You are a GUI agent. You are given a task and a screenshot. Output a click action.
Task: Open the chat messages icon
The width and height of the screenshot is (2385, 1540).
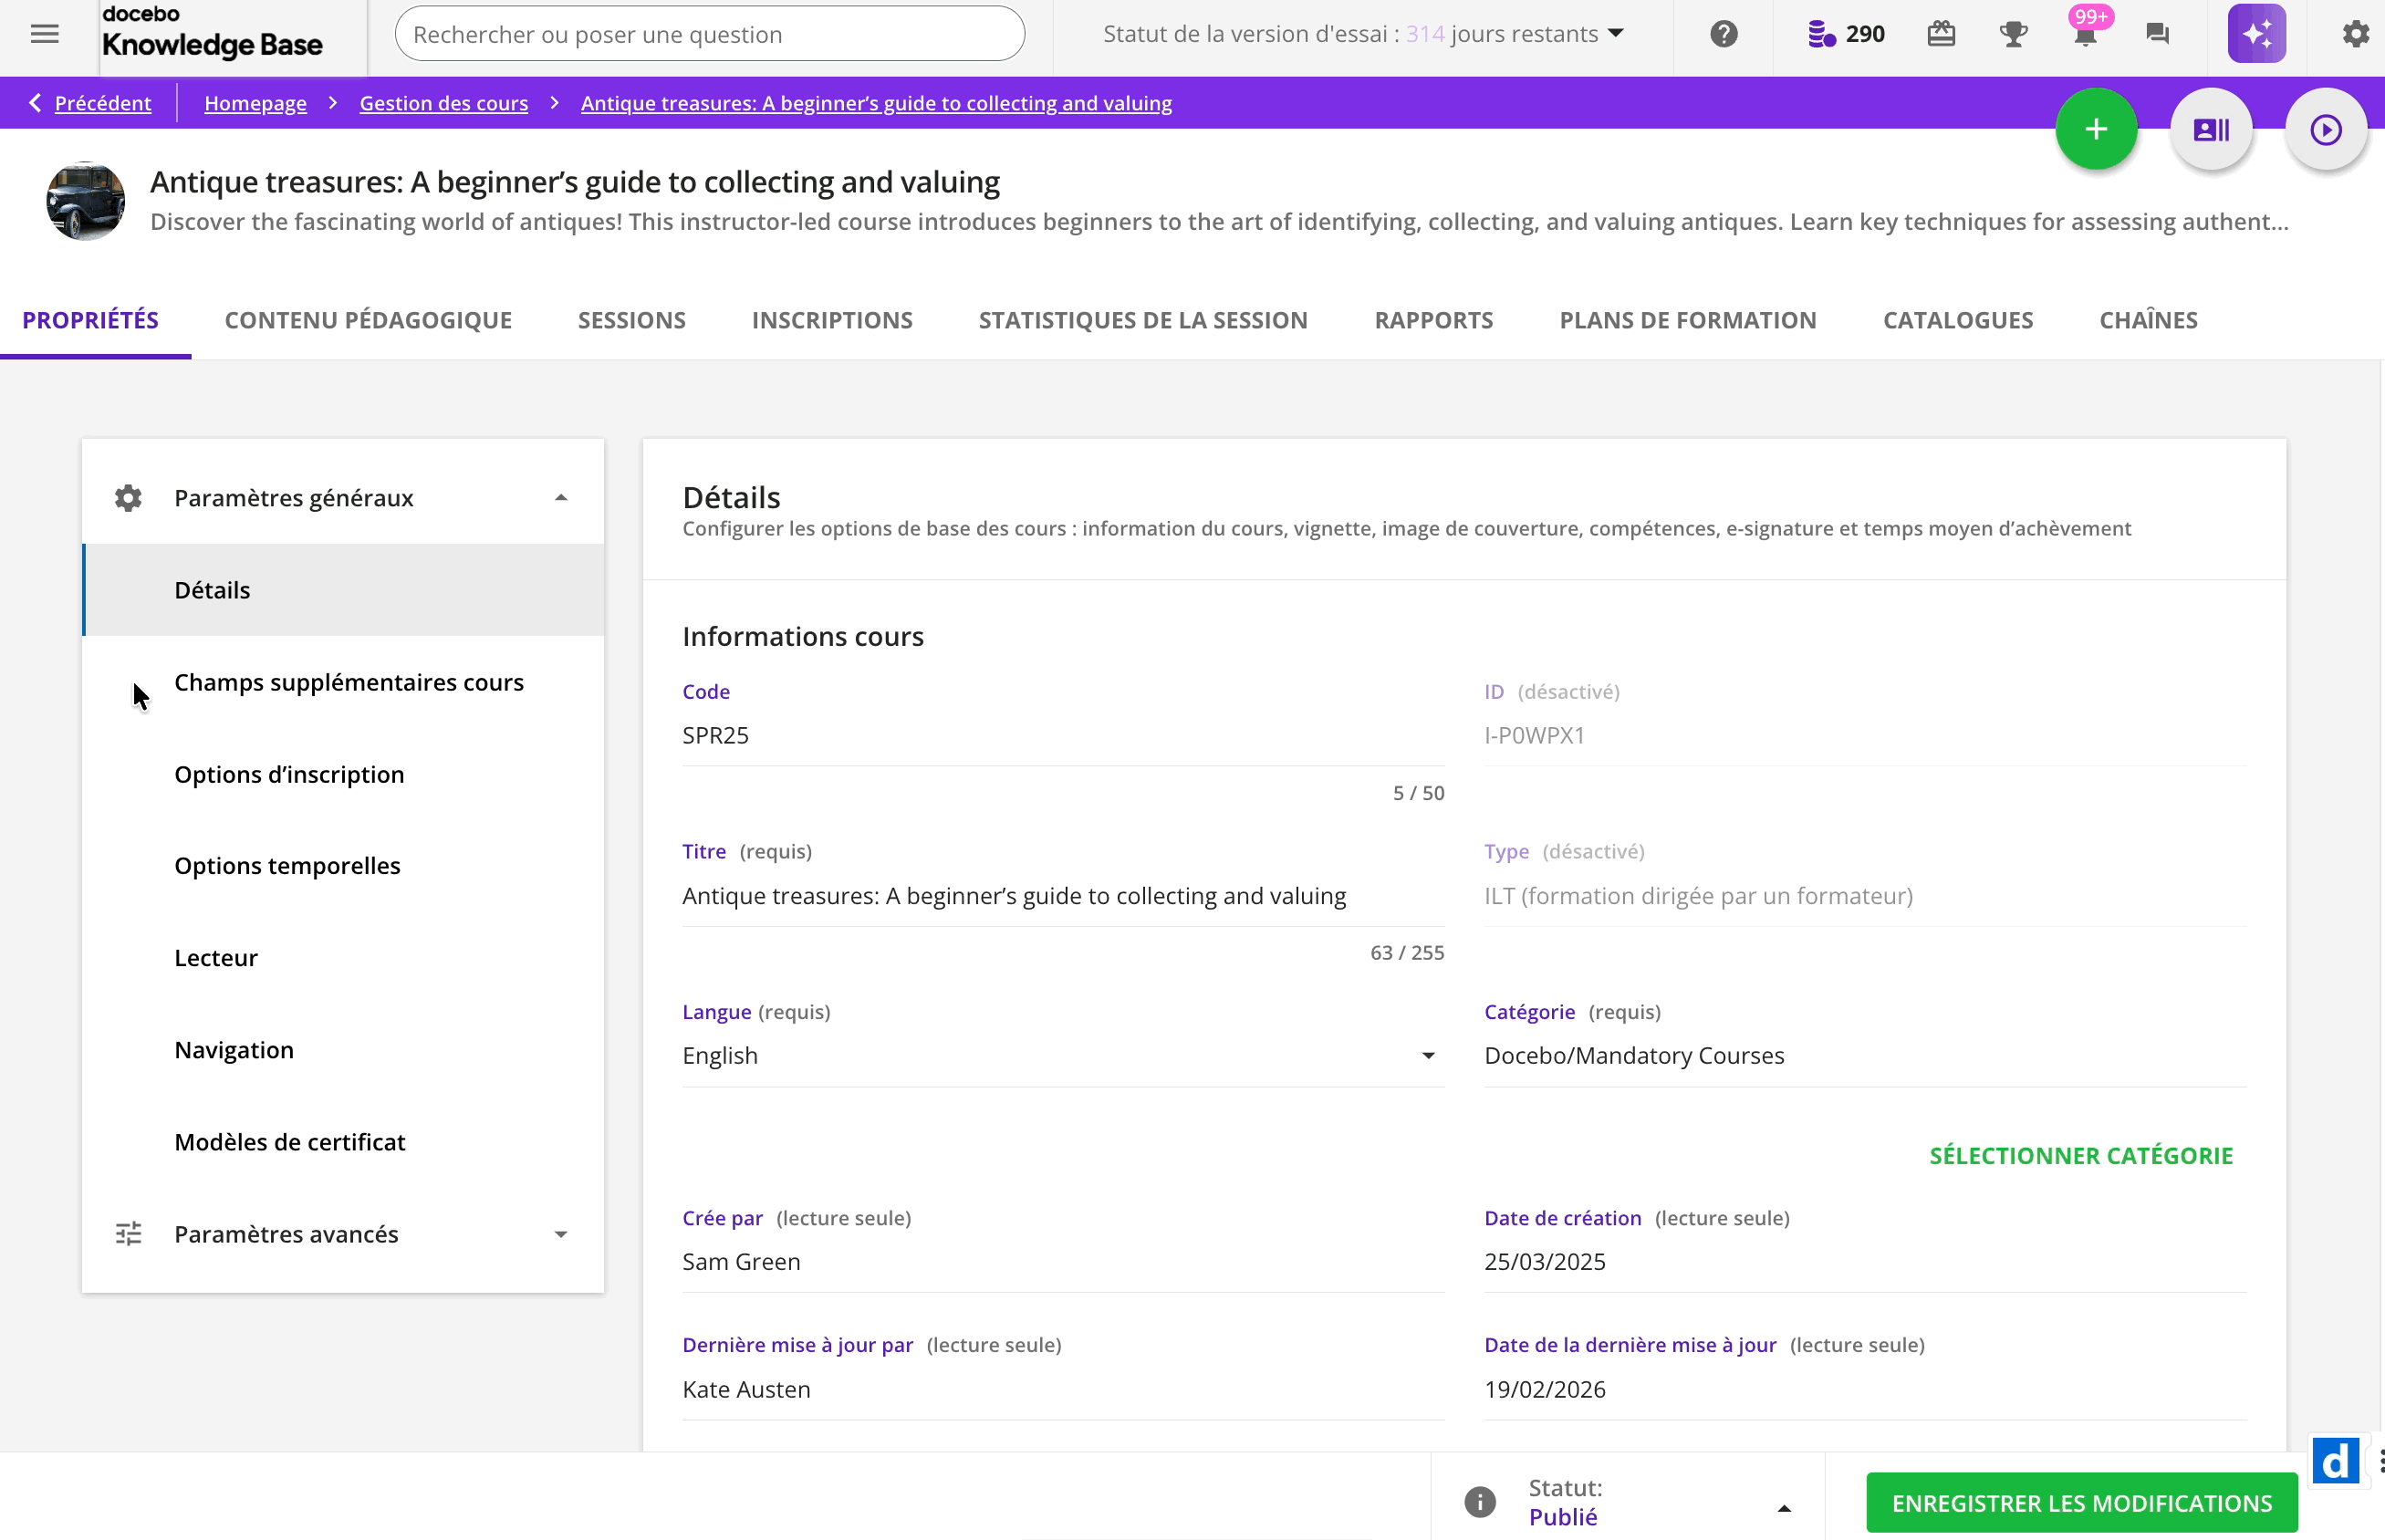pyautogui.click(x=2157, y=34)
